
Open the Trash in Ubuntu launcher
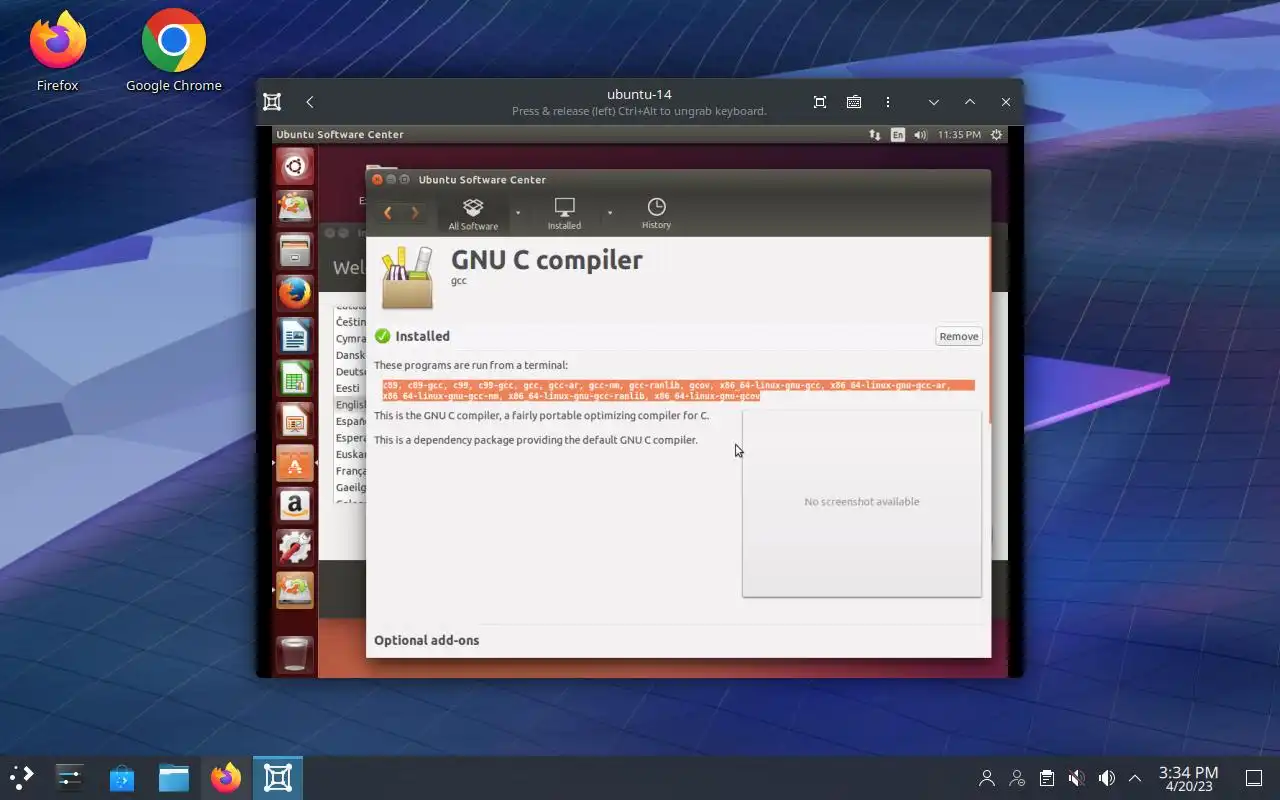pyautogui.click(x=295, y=654)
